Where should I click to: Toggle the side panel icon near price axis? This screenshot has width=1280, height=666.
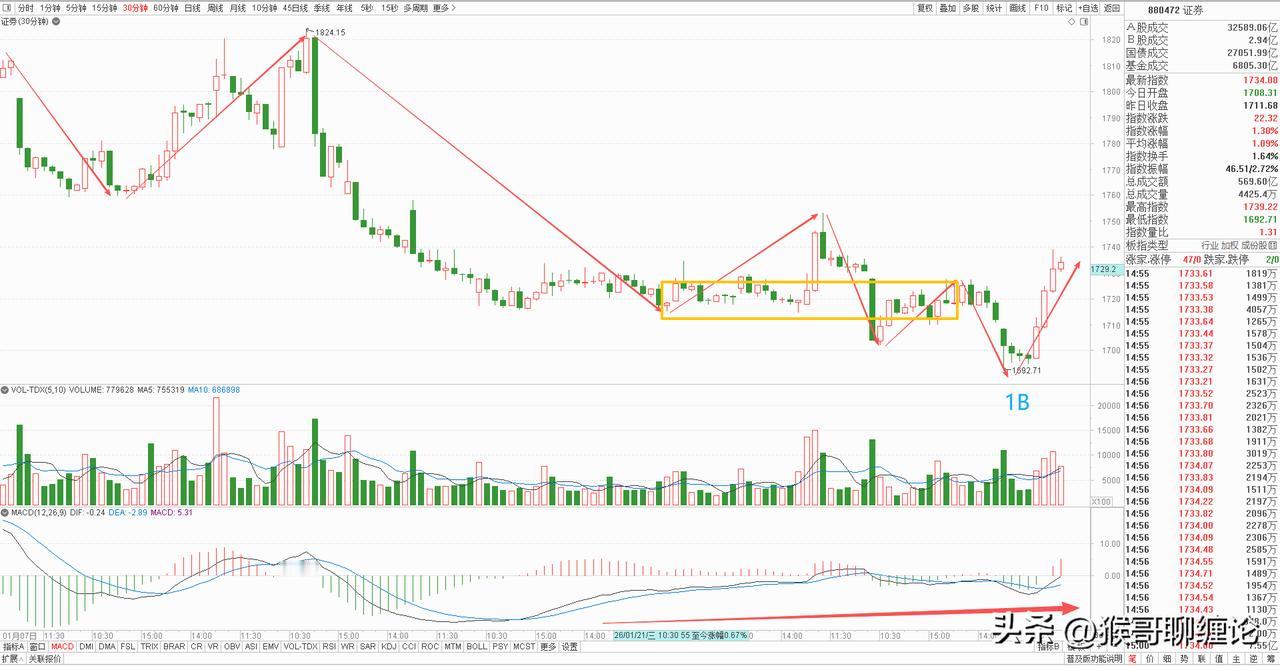[1084, 21]
